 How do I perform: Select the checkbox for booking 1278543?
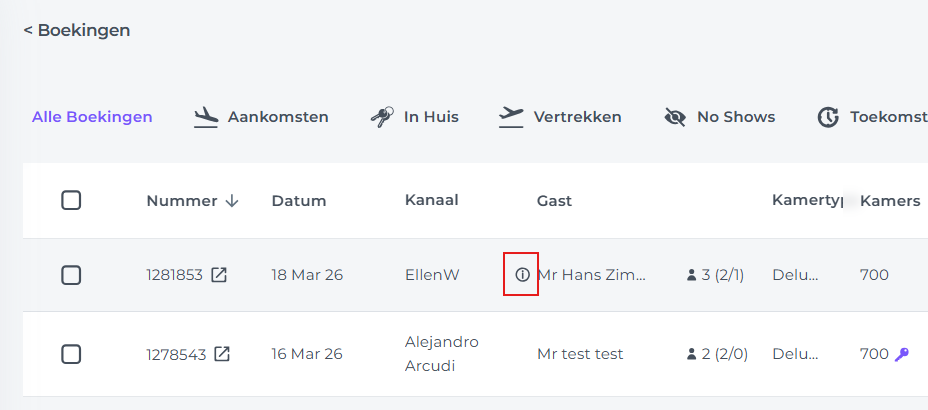coord(71,354)
